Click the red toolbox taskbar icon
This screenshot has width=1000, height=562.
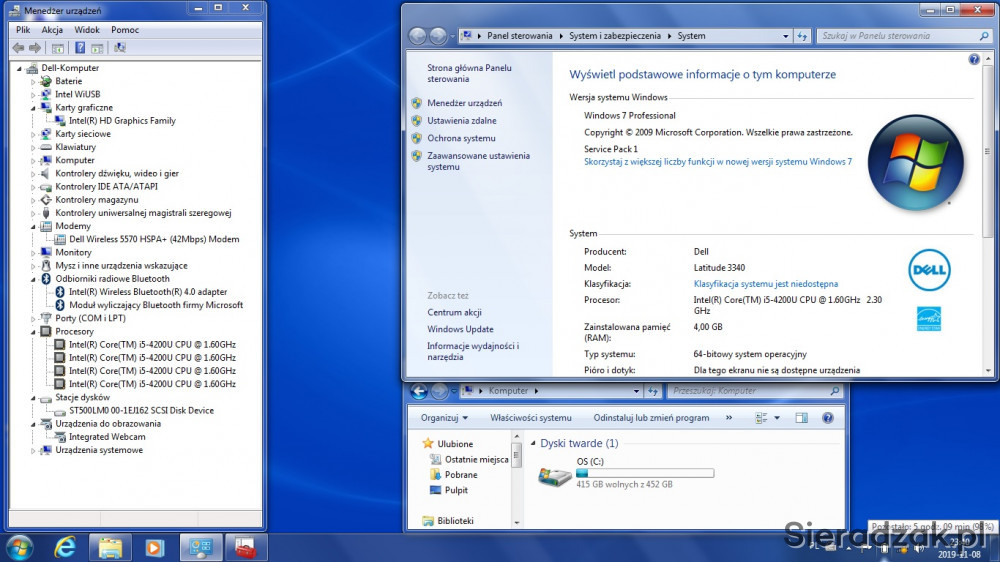245,547
